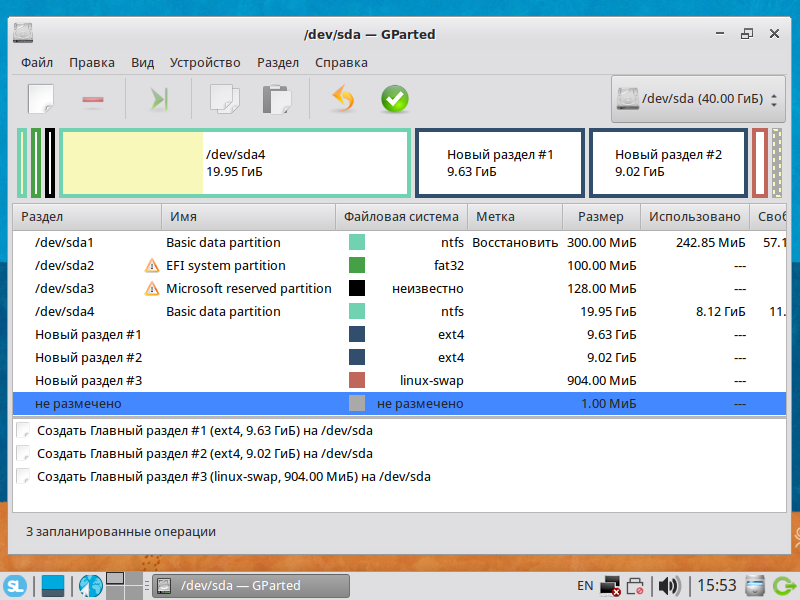Select the red linux-swap block in the disk map
Screen dimensions: 800x600
760,163
